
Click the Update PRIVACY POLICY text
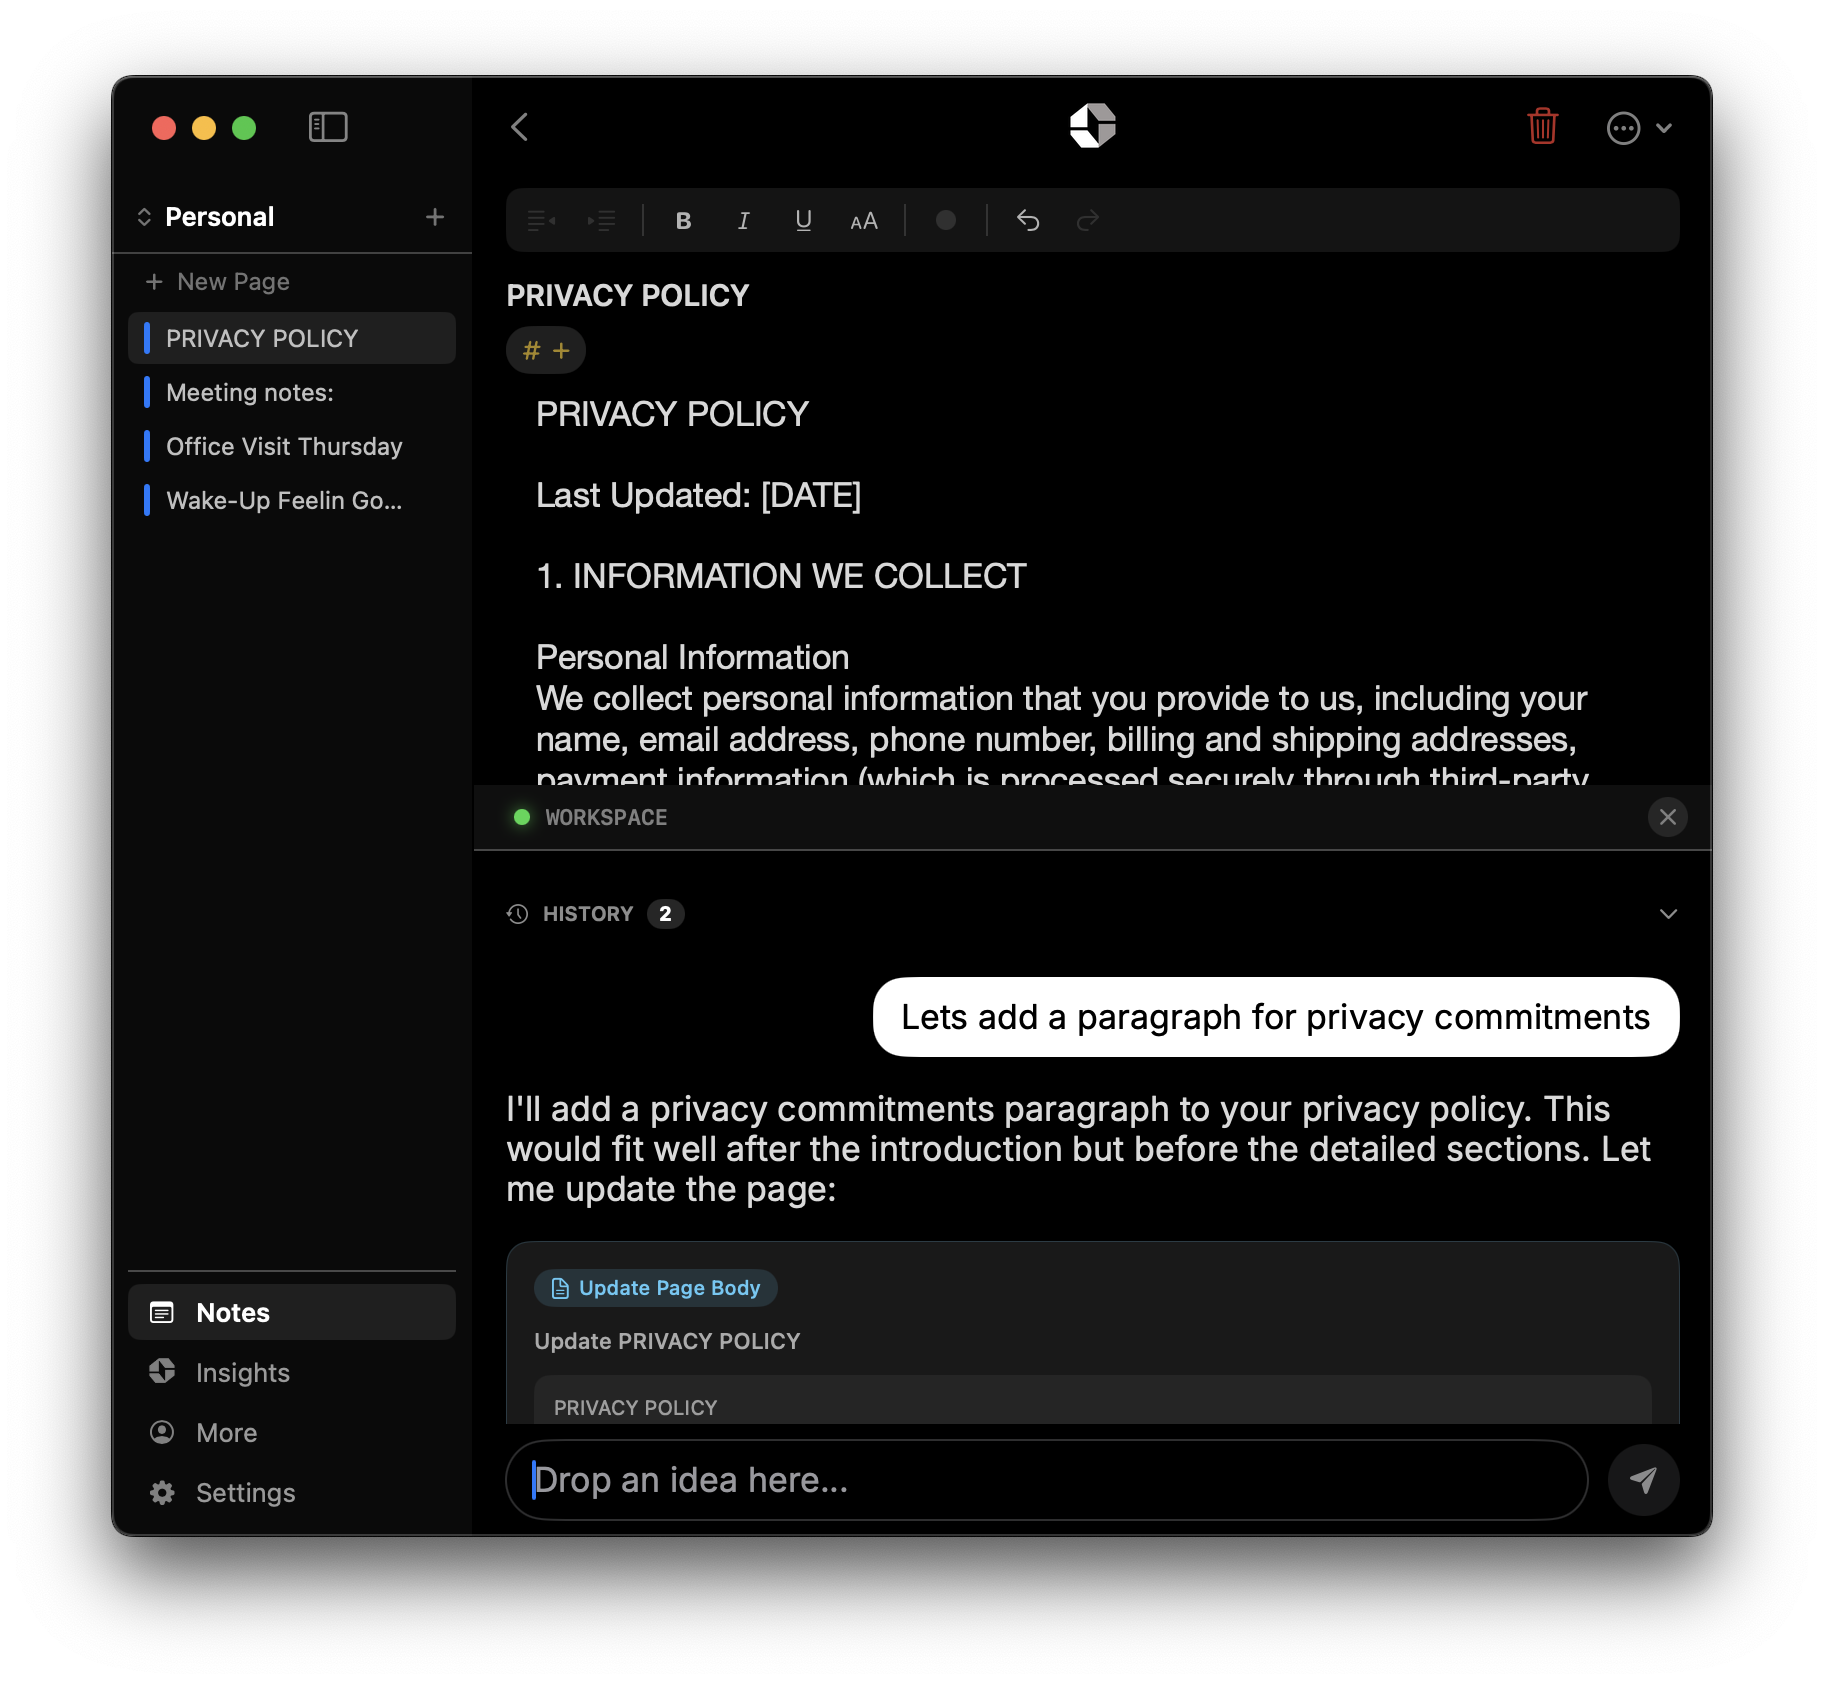[x=667, y=1341]
